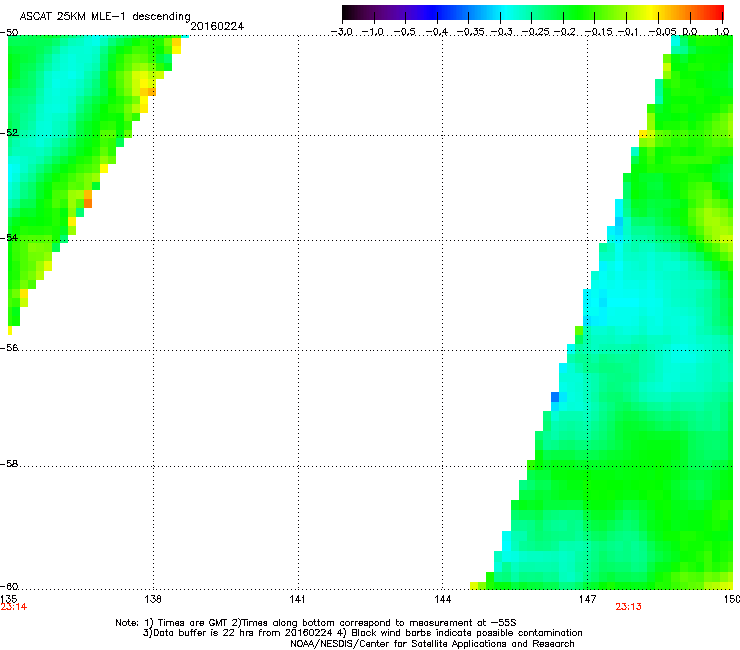This screenshot has height=650, width=740.
Task: Click the -0.15 colorbar tick label
Action: click(x=598, y=32)
